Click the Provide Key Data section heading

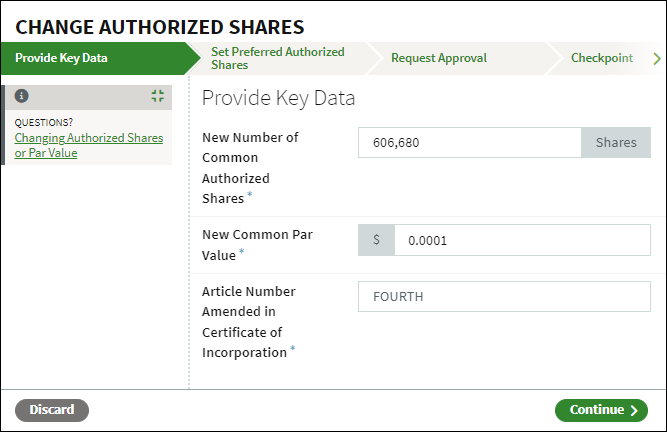[x=278, y=98]
